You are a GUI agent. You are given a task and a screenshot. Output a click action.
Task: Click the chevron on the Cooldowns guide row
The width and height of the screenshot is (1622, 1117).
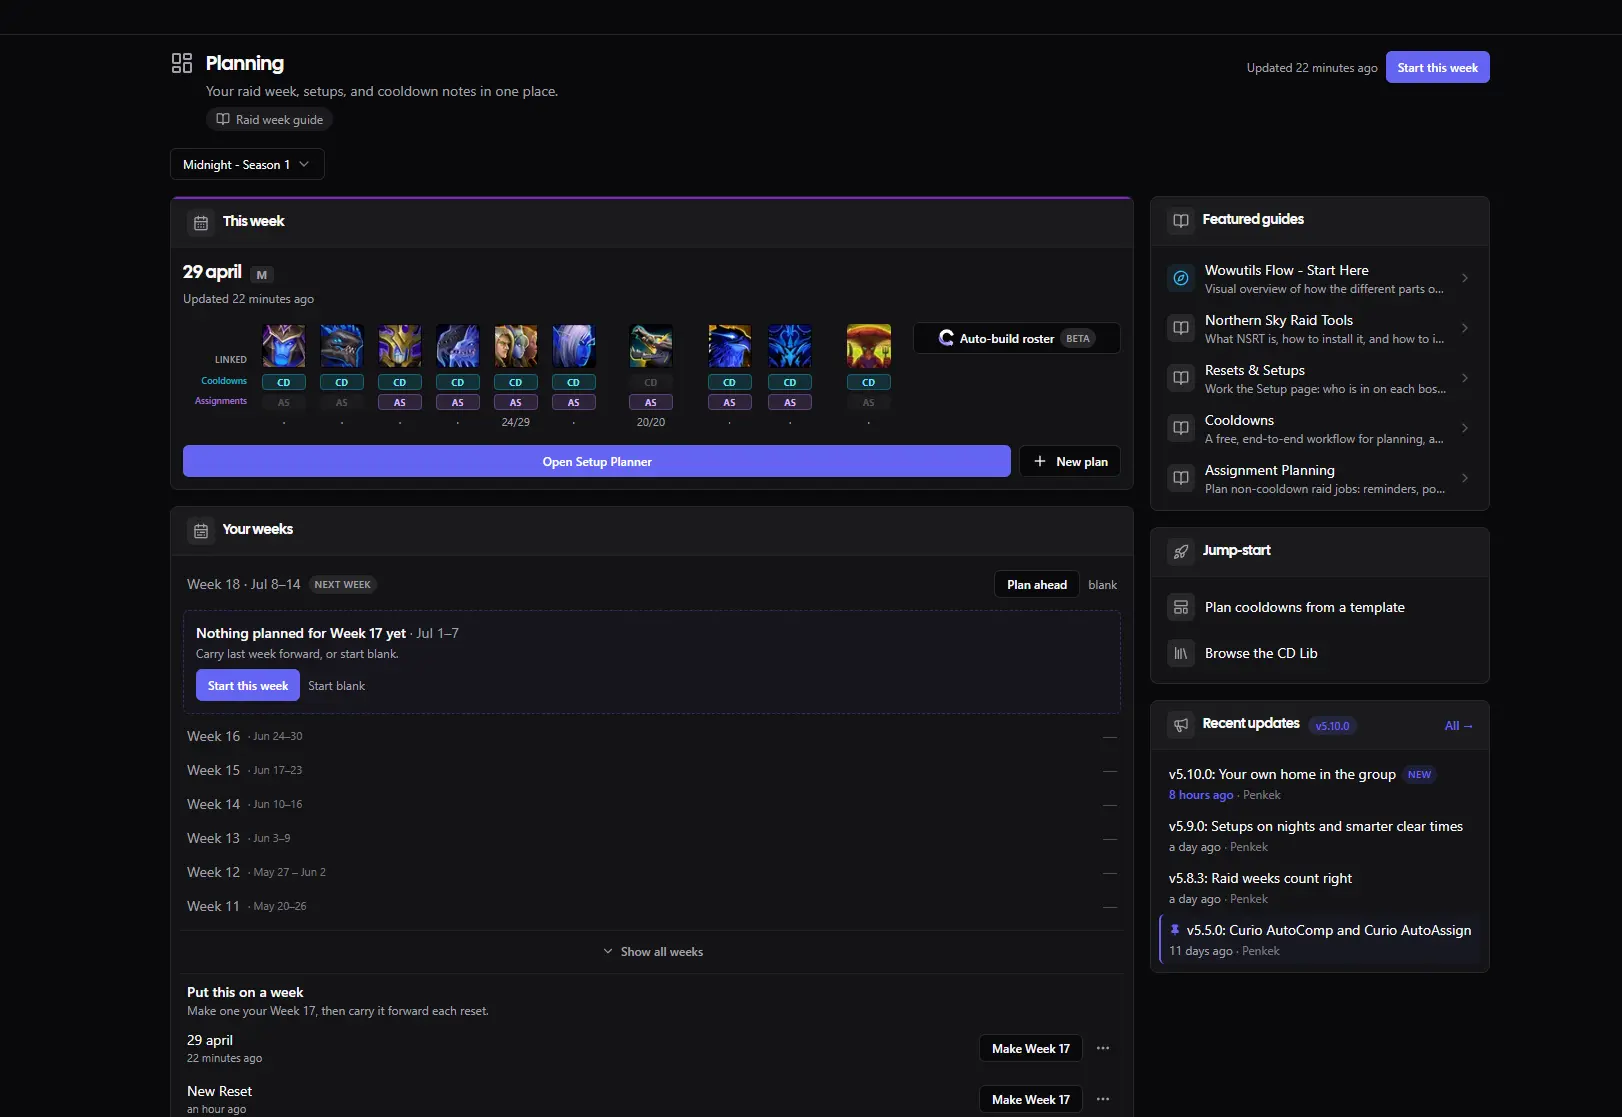click(x=1465, y=428)
